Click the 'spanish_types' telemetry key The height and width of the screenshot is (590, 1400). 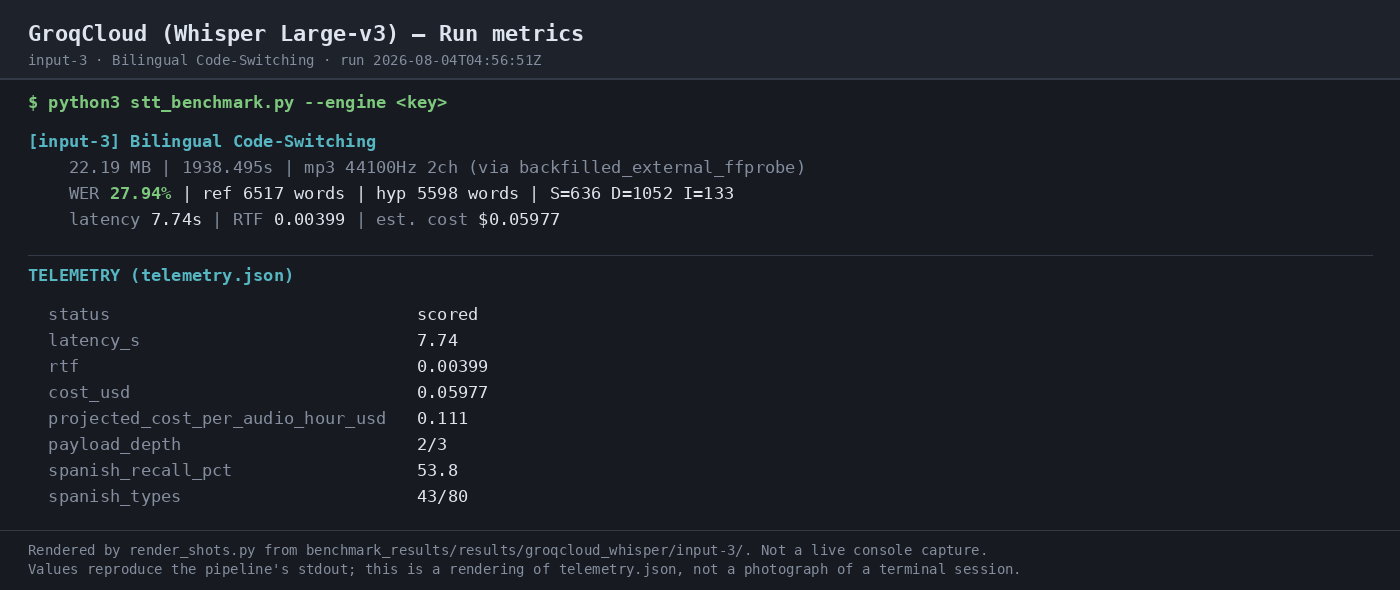tap(115, 497)
